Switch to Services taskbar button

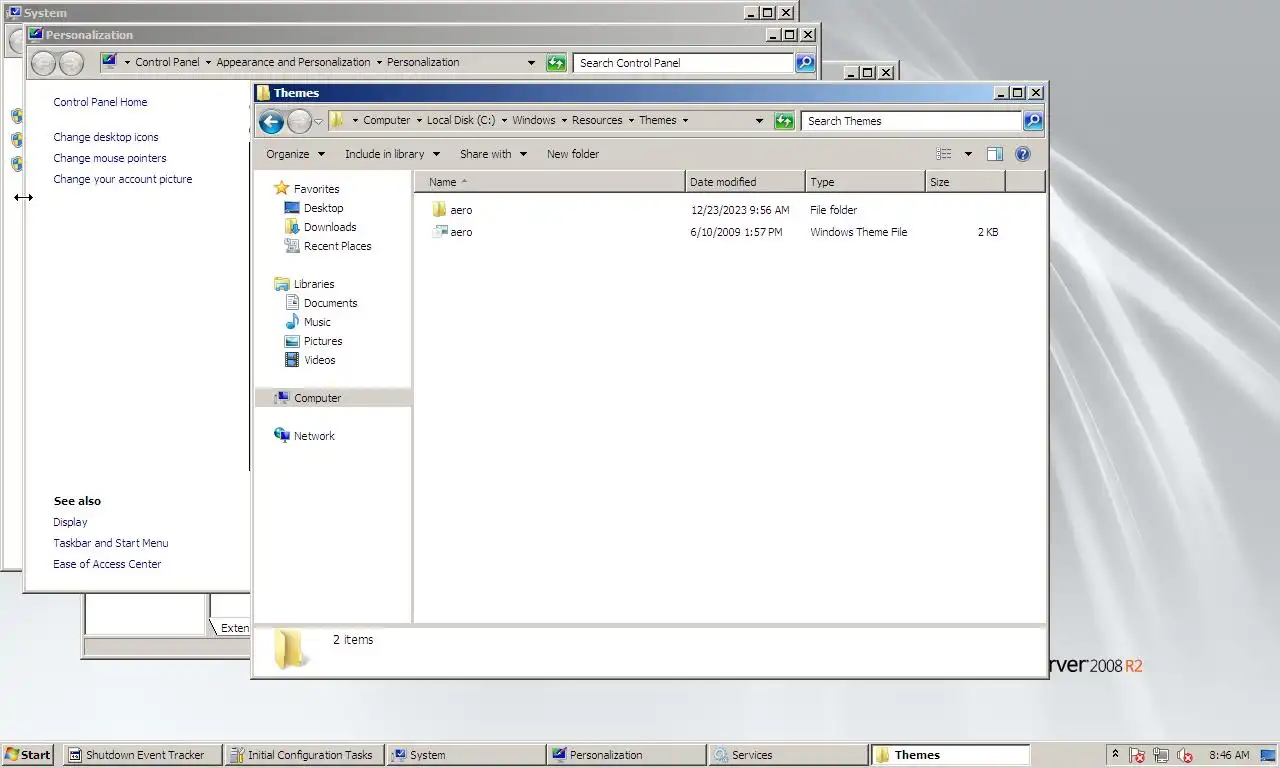click(788, 755)
